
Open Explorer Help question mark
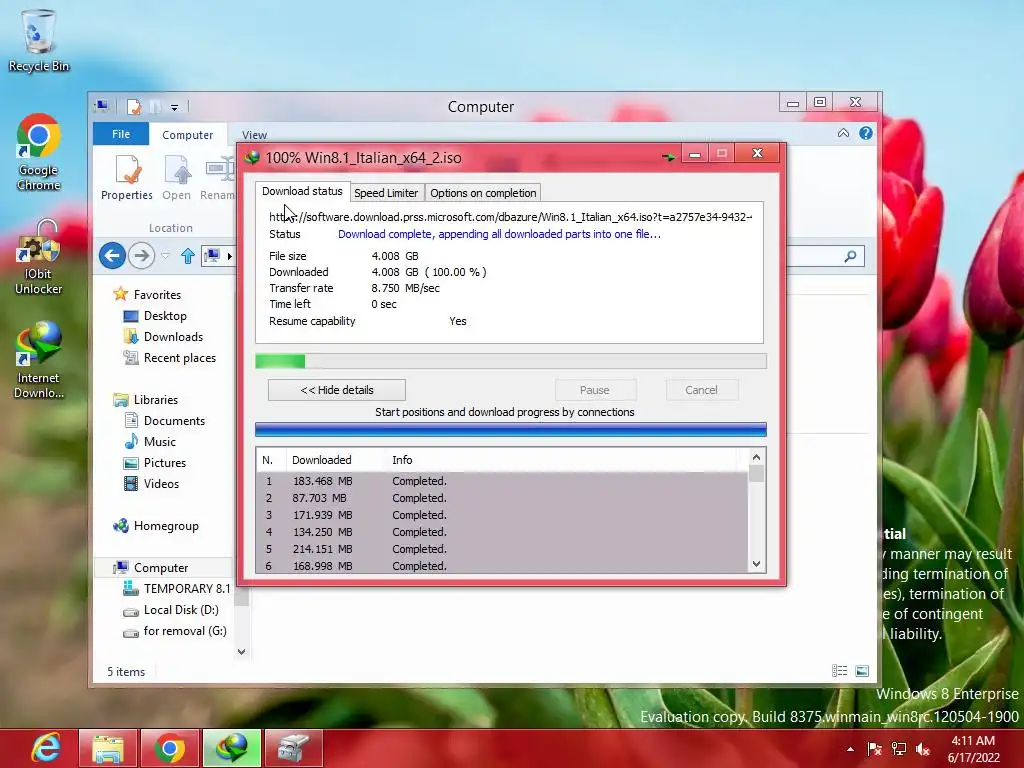[x=866, y=133]
